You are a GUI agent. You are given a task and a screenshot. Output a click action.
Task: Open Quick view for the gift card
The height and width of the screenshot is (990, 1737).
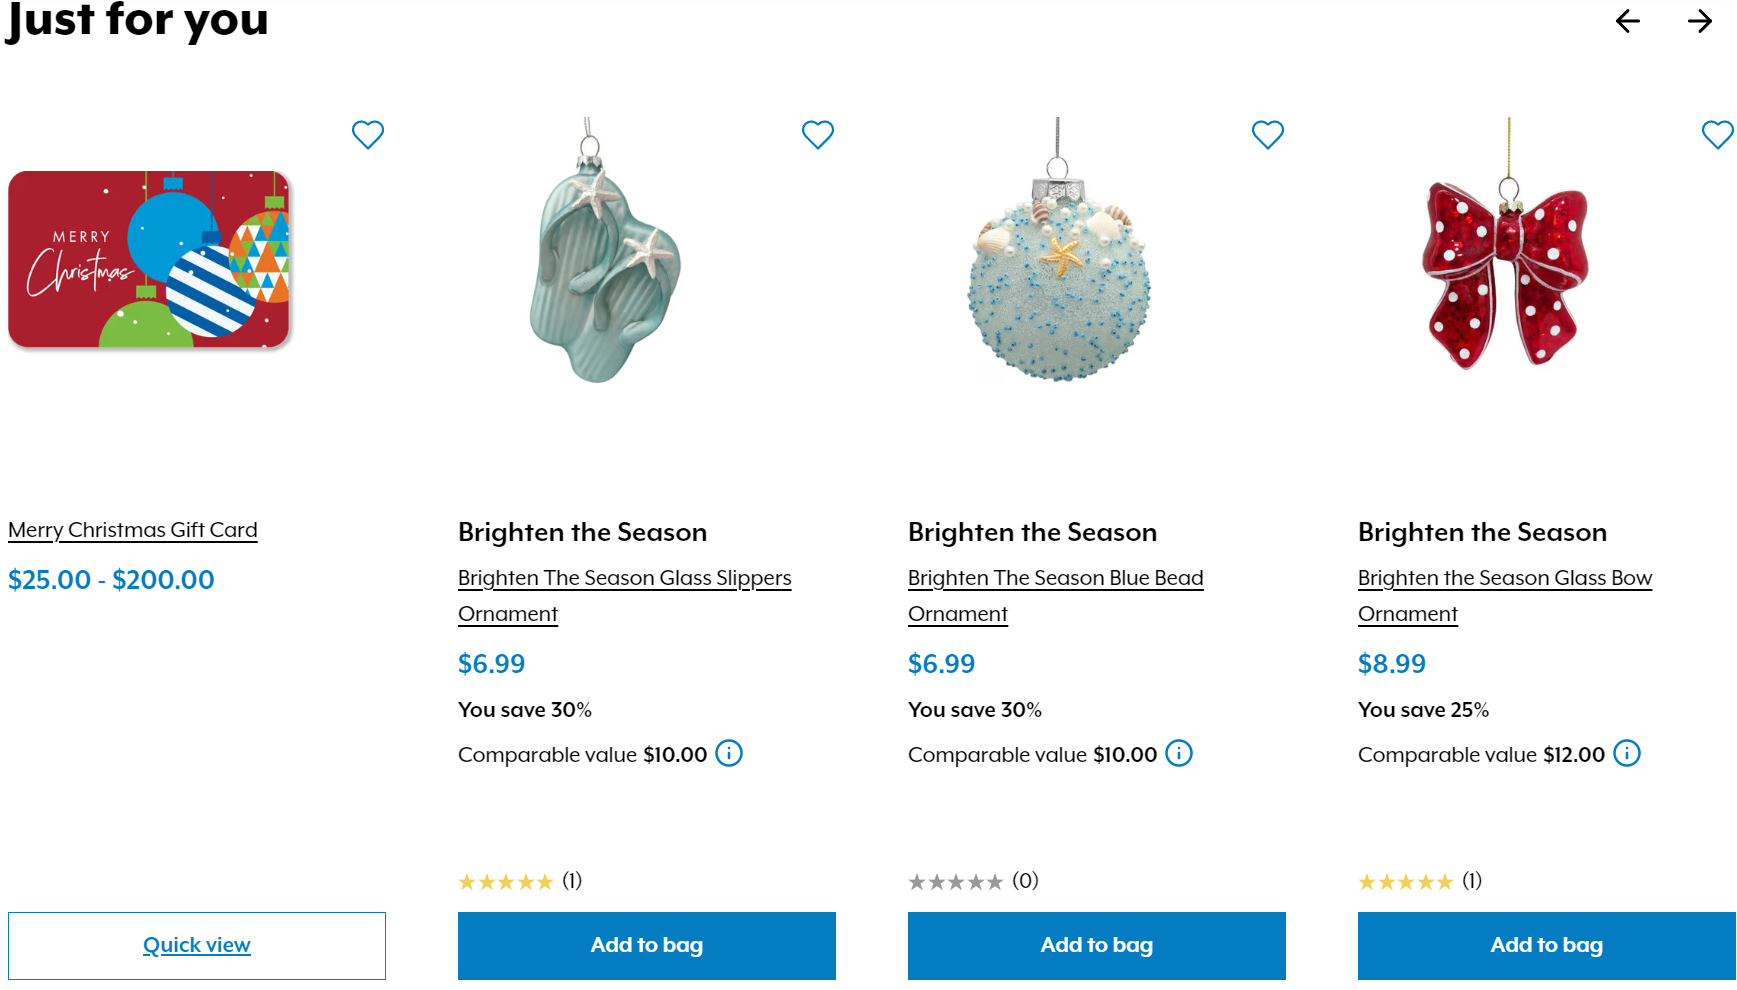197,945
